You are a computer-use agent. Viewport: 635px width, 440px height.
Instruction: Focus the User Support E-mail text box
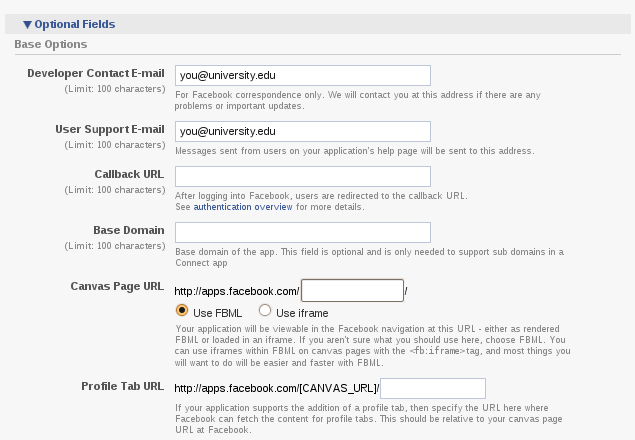302,131
